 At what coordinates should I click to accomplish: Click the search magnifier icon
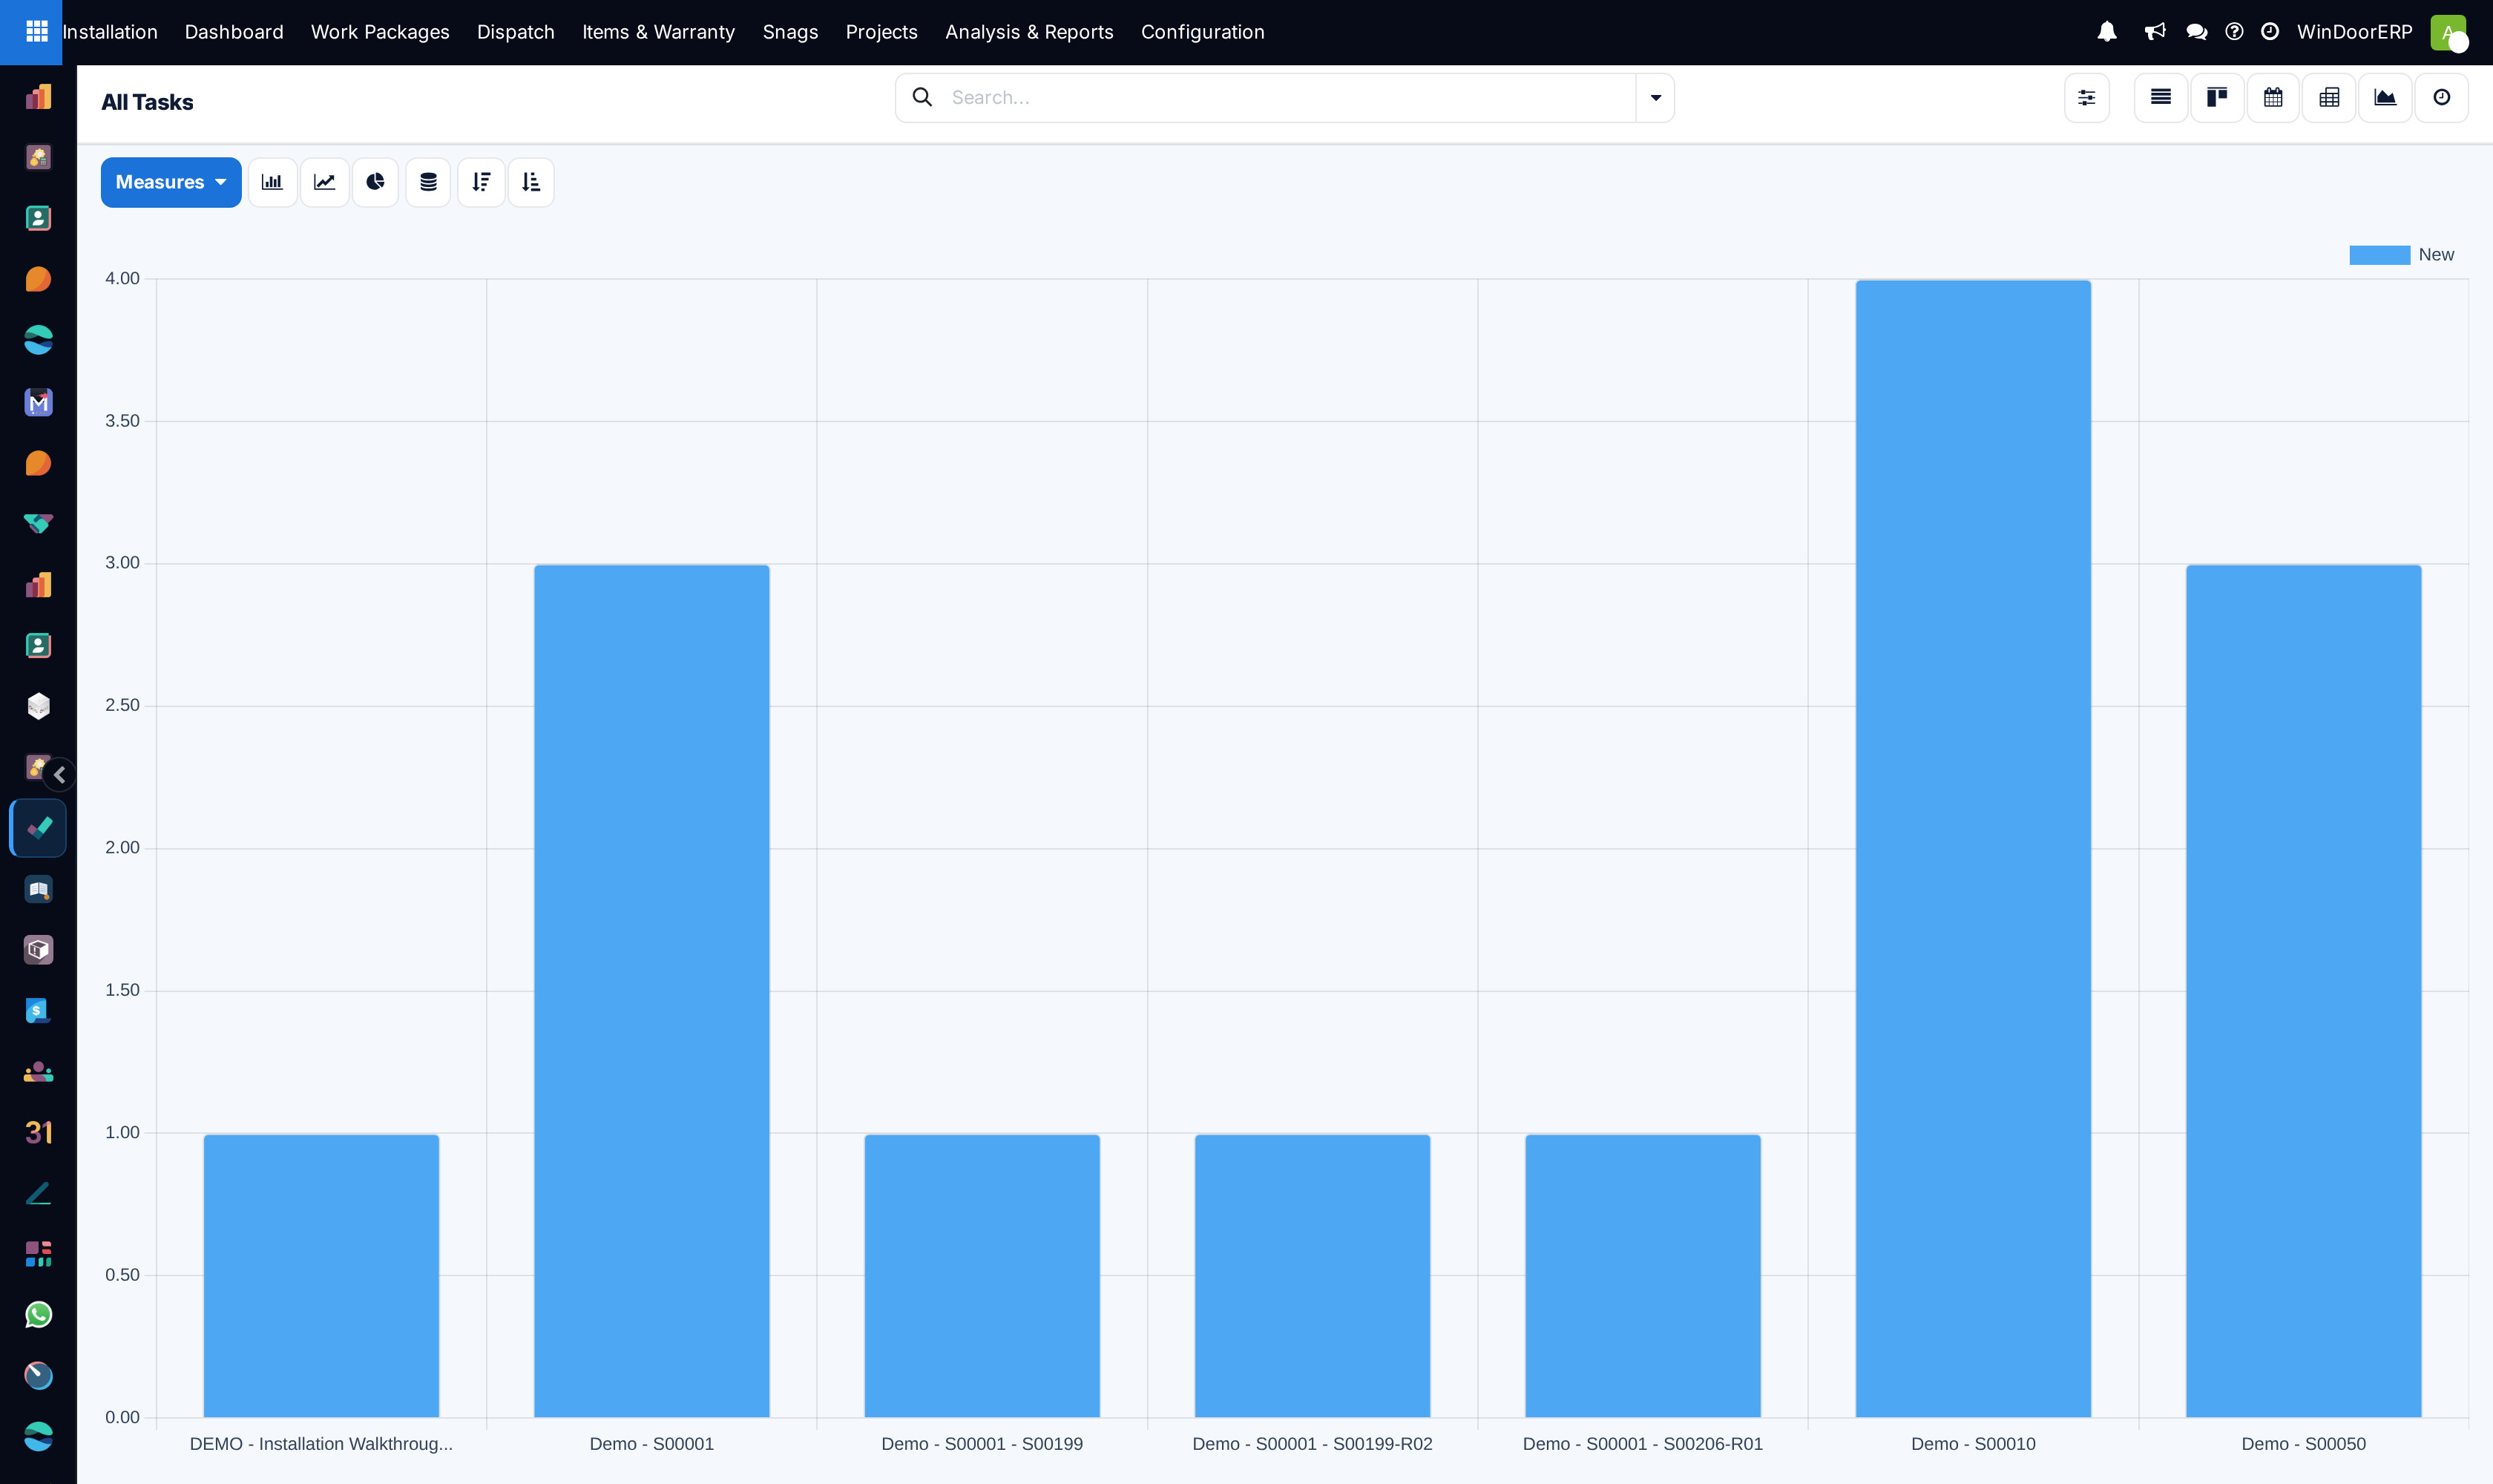(922, 97)
